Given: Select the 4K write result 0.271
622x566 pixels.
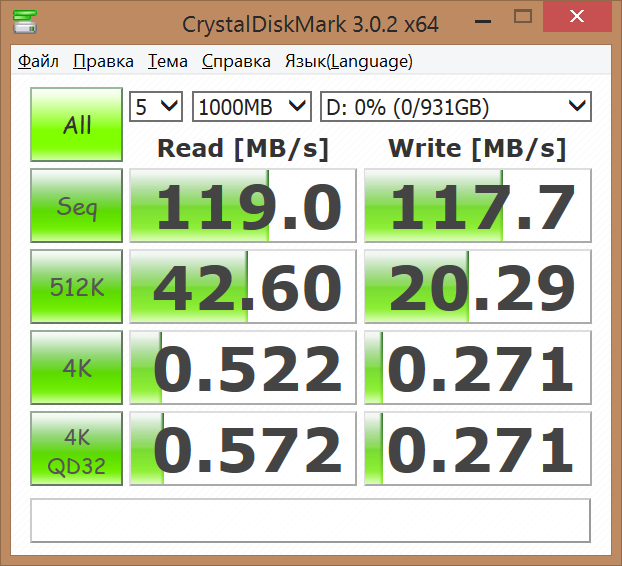Looking at the screenshot, I should coord(478,367).
